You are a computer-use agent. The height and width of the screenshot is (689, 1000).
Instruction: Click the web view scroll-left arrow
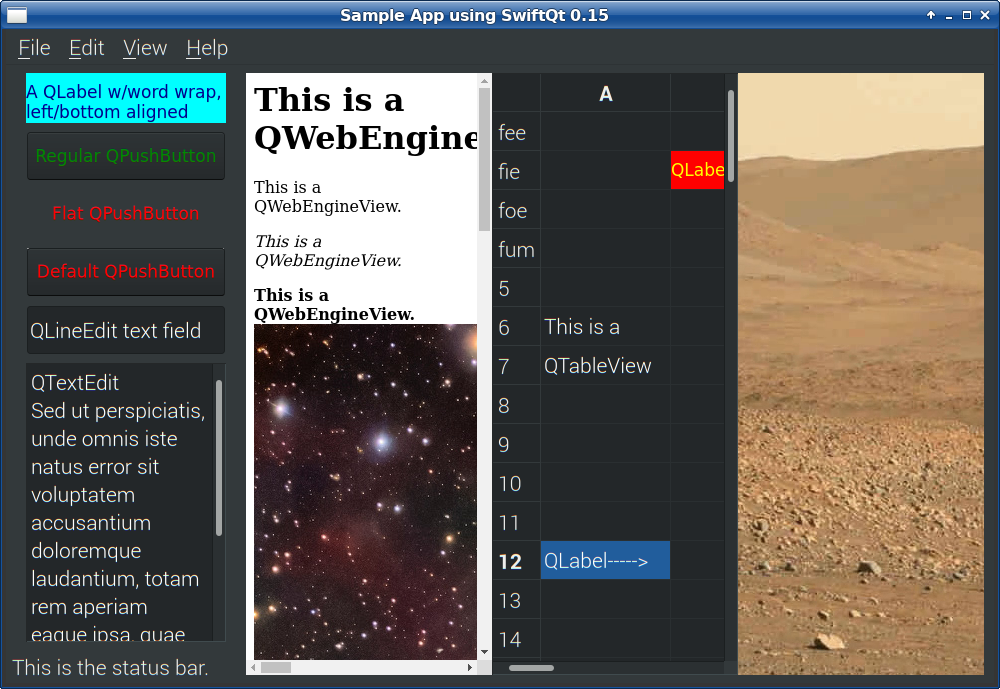click(x=253, y=667)
